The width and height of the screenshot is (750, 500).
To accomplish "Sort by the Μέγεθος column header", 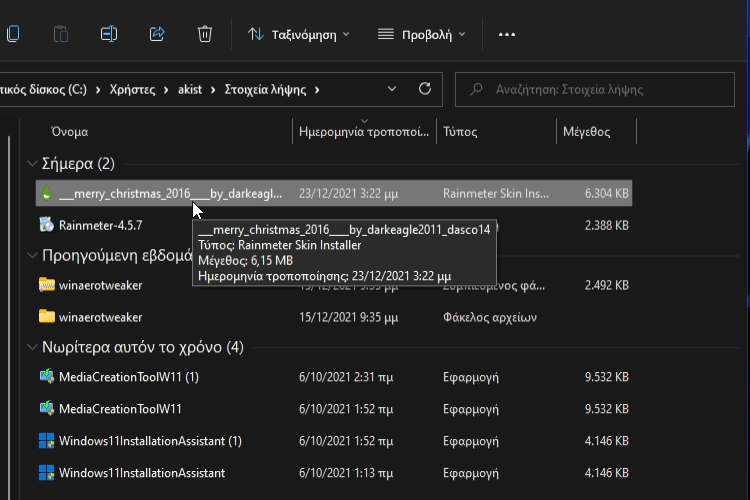I will tap(587, 132).
